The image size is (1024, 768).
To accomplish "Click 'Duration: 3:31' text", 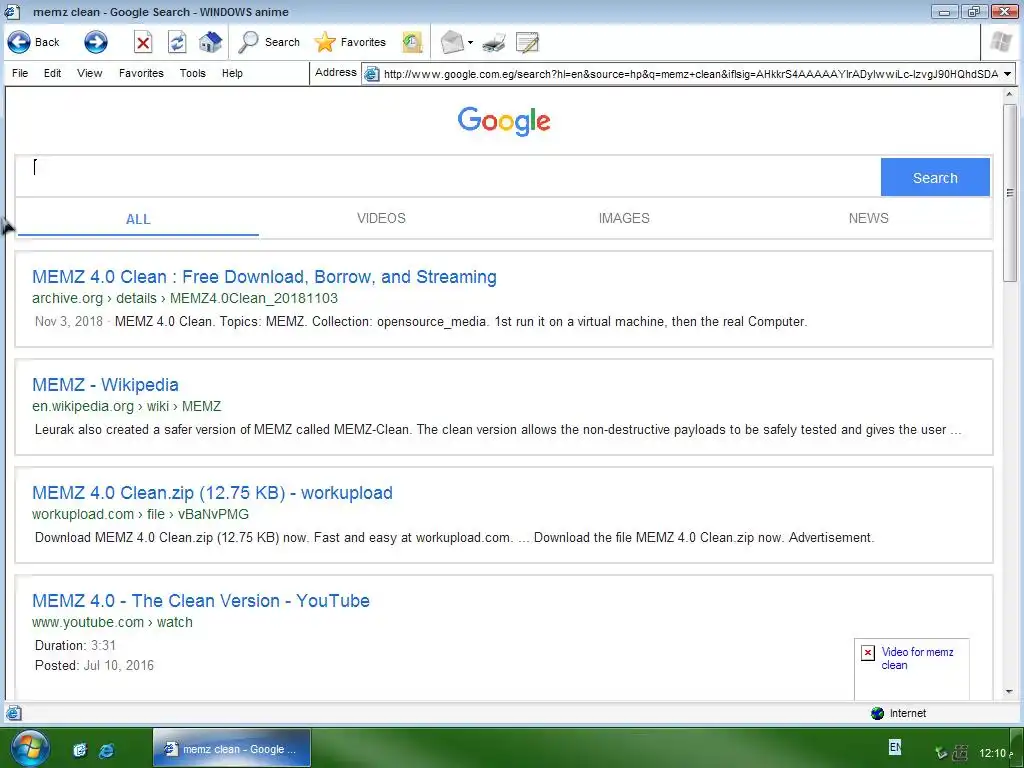I will coord(75,645).
